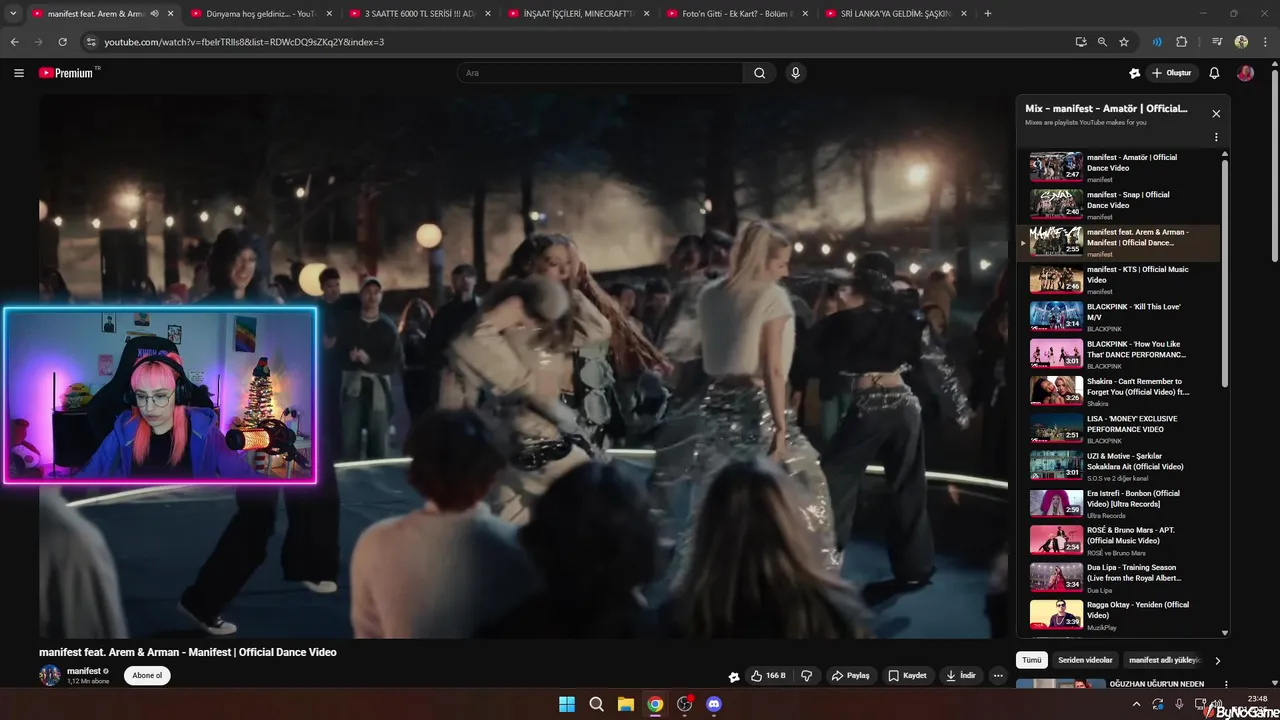Open the zoom magnifier in address bar

click(1102, 42)
